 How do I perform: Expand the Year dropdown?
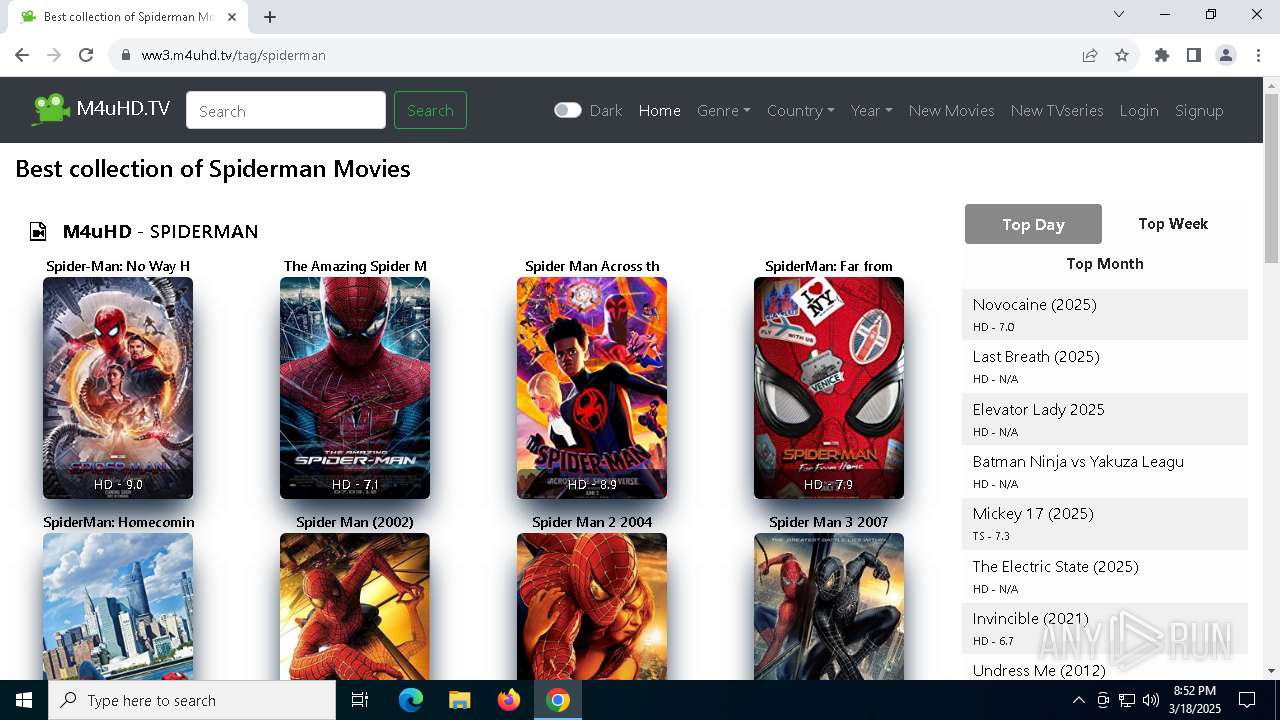point(871,111)
